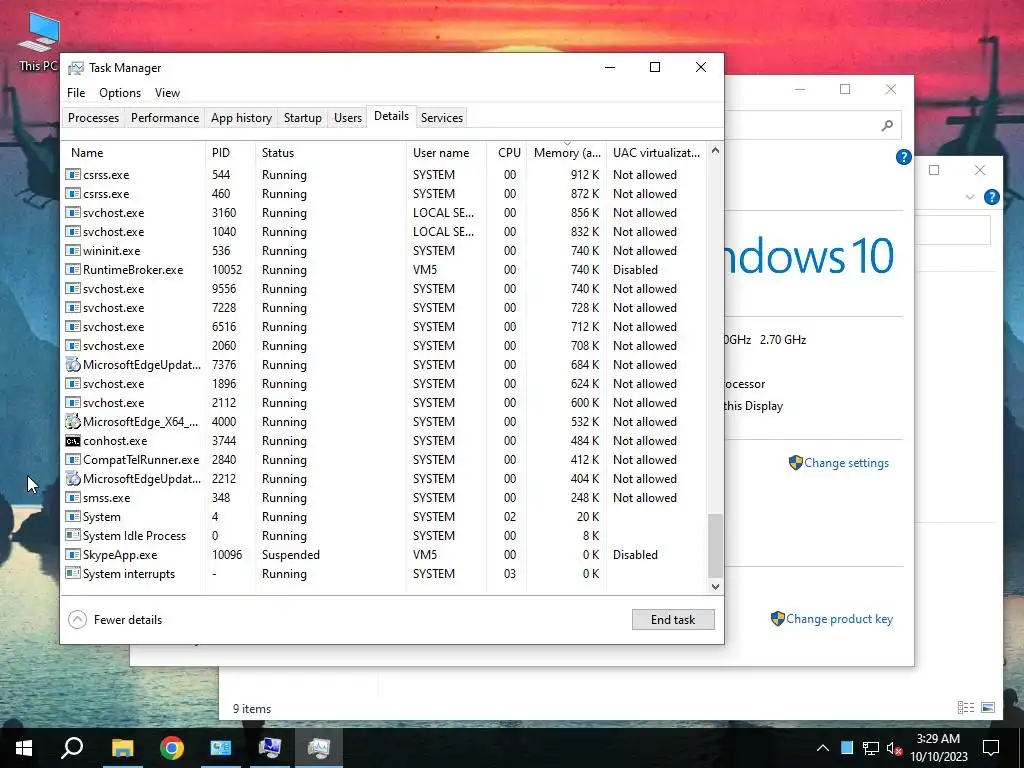Screen dimensions: 1024x768
Task: Launch Google Chrome from taskbar
Action: coord(172,748)
